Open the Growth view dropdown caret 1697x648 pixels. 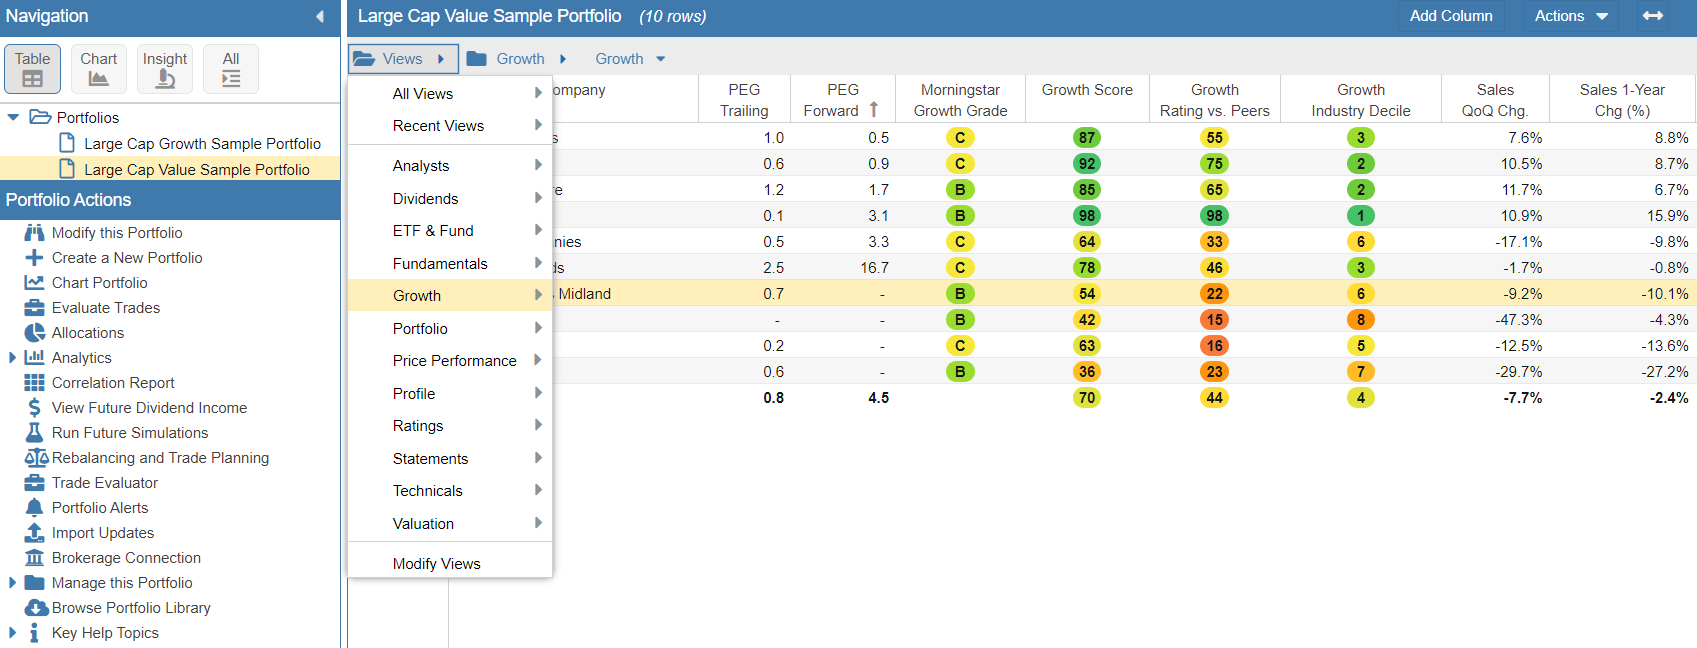660,59
